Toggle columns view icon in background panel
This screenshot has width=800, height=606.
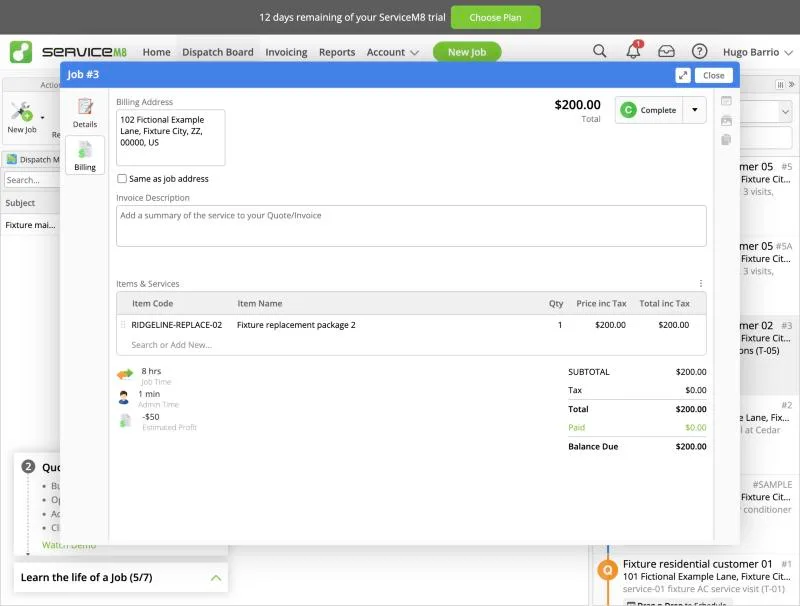[780, 85]
